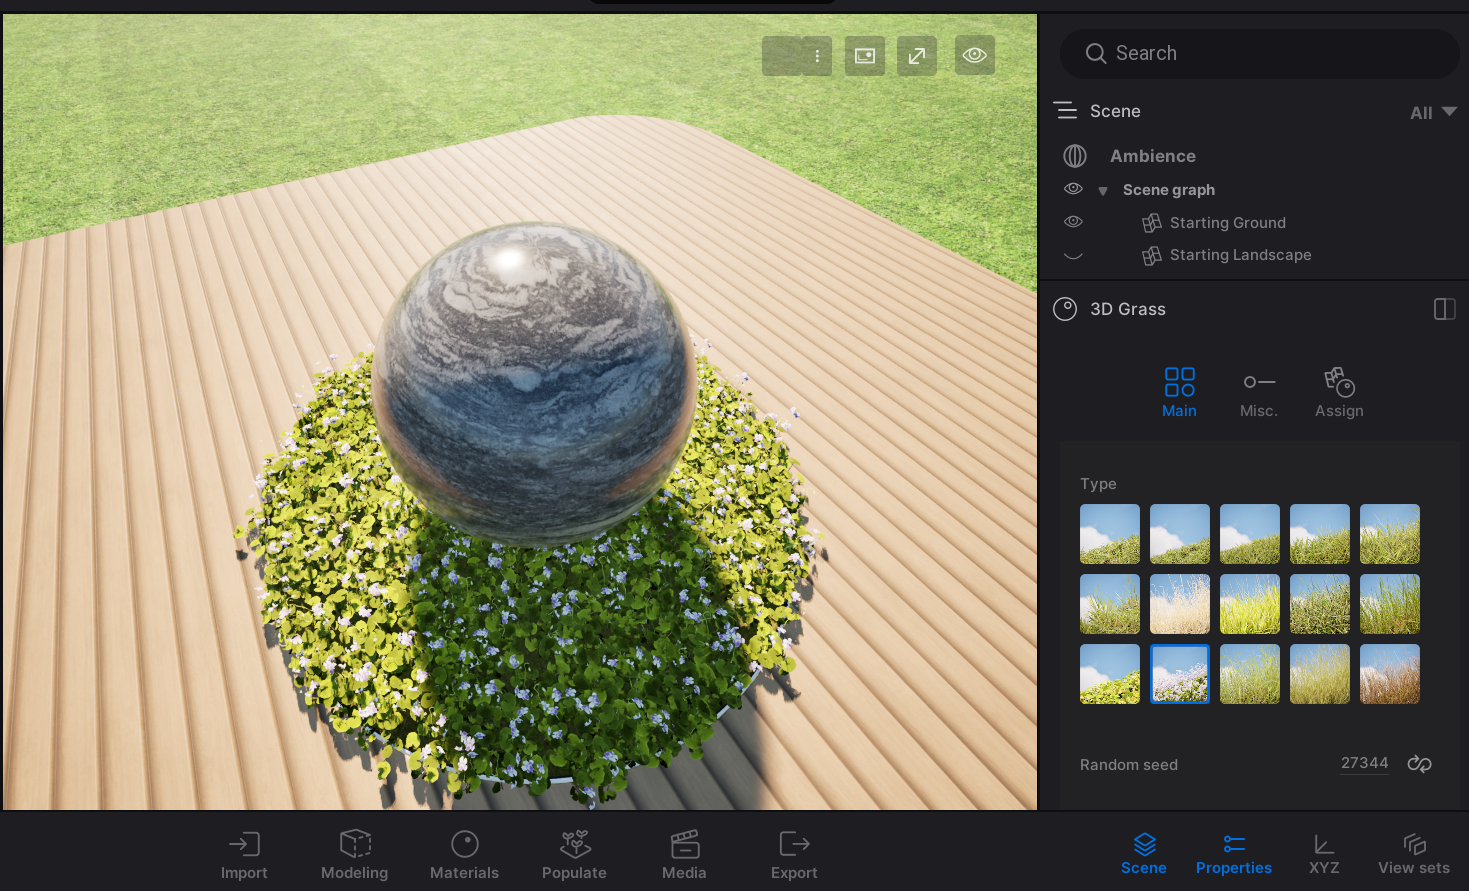Click the viewport three-dot options menu
The image size is (1469, 891).
[x=817, y=56]
